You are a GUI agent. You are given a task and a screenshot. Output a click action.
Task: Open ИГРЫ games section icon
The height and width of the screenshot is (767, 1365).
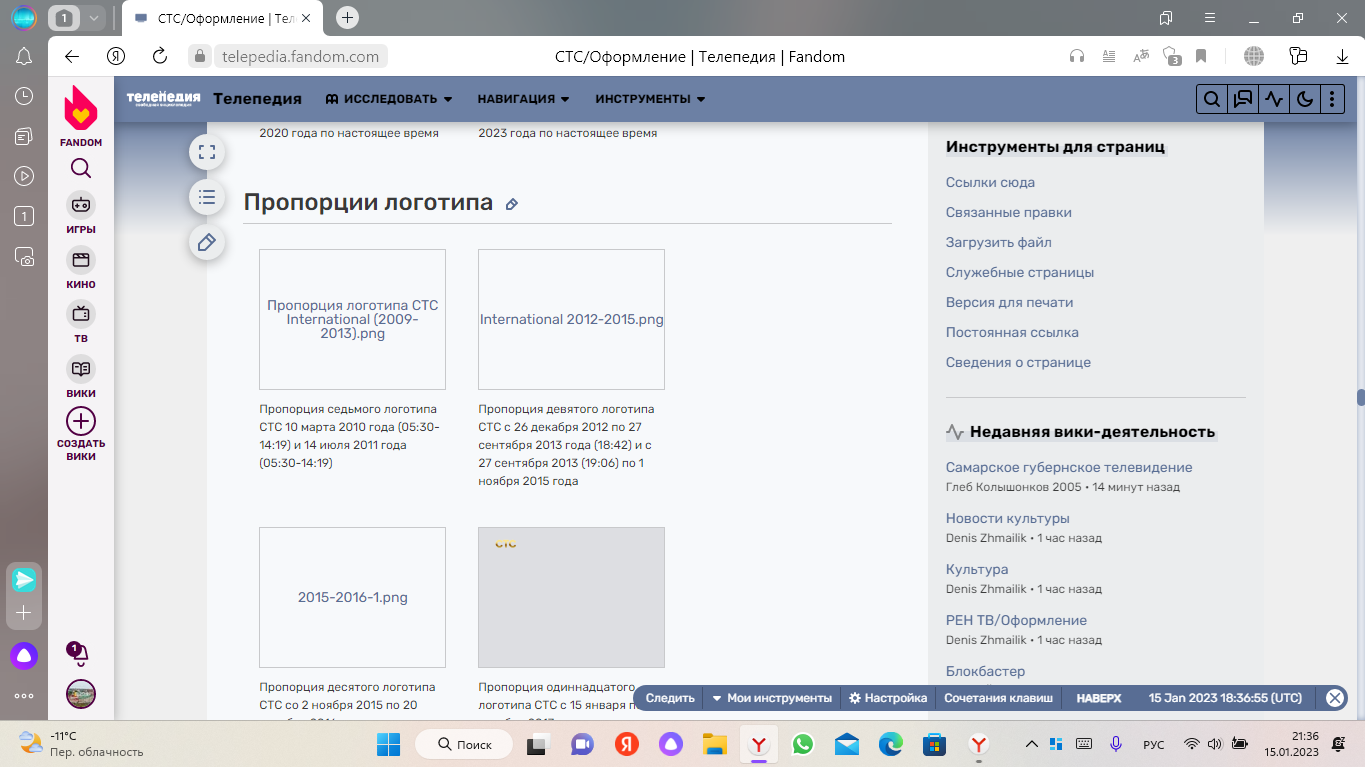(x=81, y=205)
